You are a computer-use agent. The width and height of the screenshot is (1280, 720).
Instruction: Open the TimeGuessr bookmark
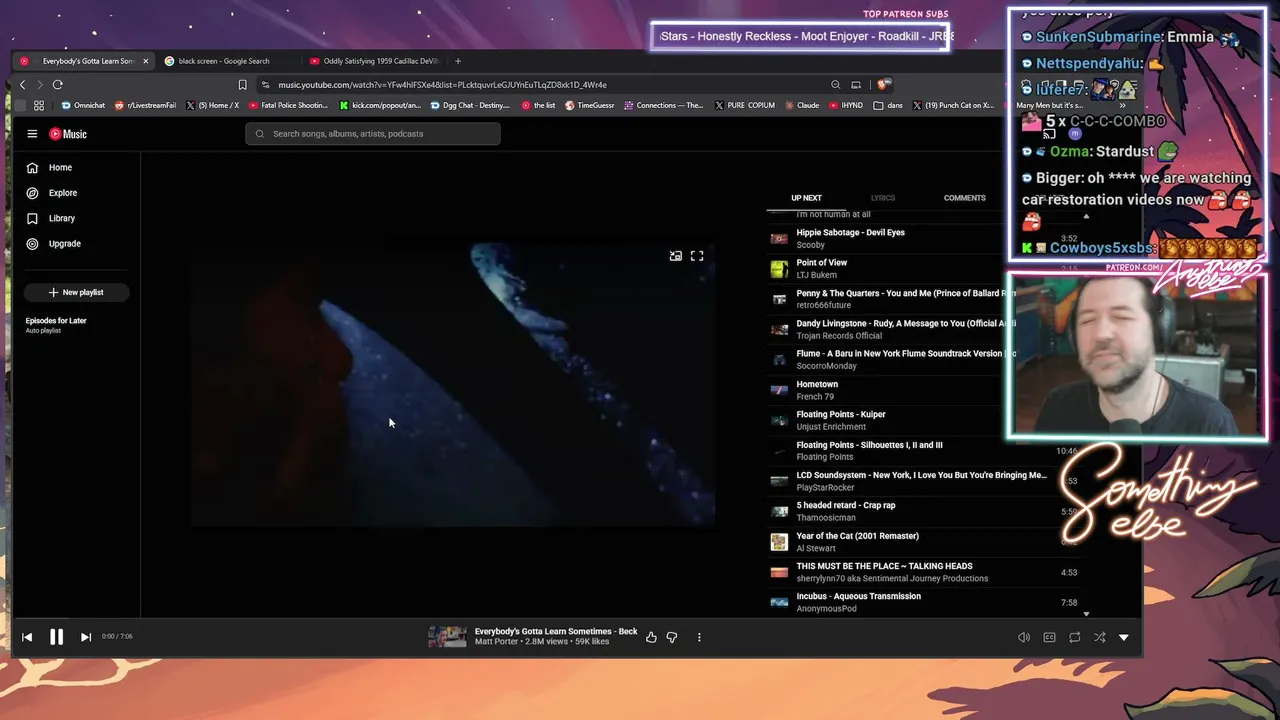[x=590, y=105]
